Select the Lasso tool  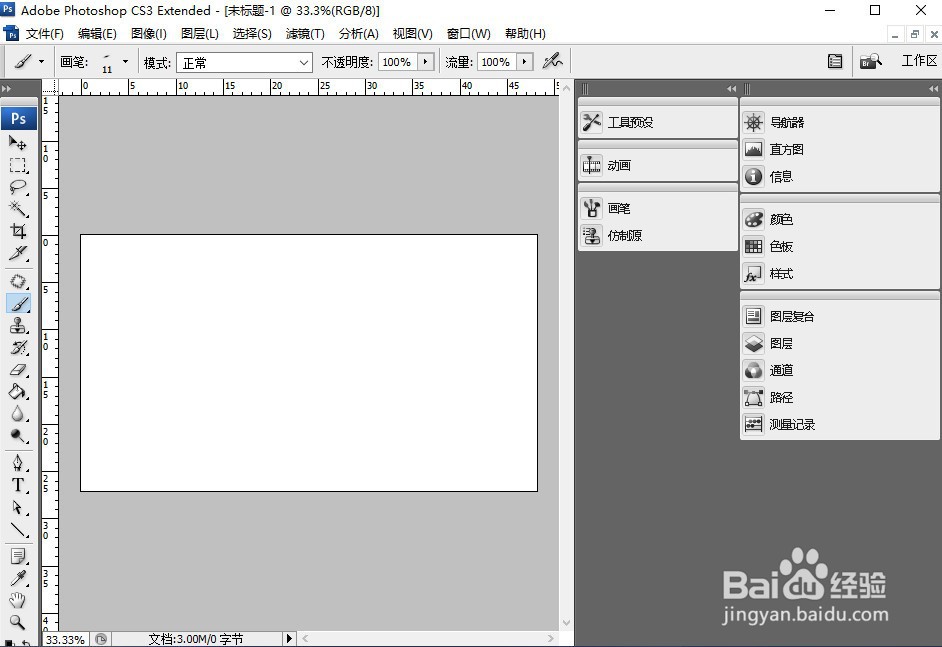pyautogui.click(x=18, y=187)
